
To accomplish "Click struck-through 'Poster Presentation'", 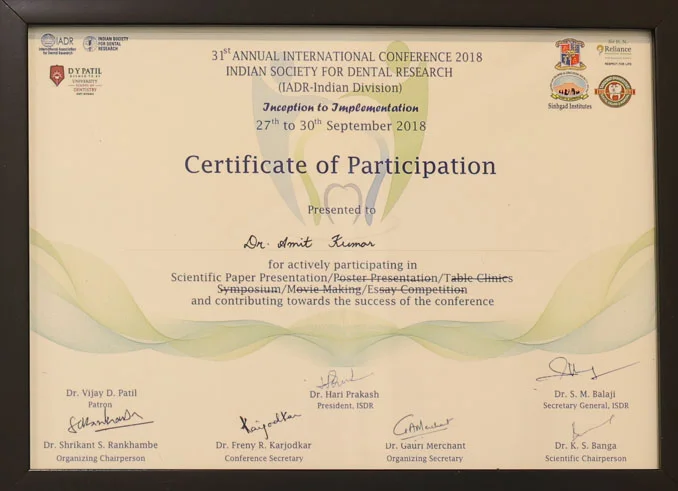I will (x=386, y=277).
